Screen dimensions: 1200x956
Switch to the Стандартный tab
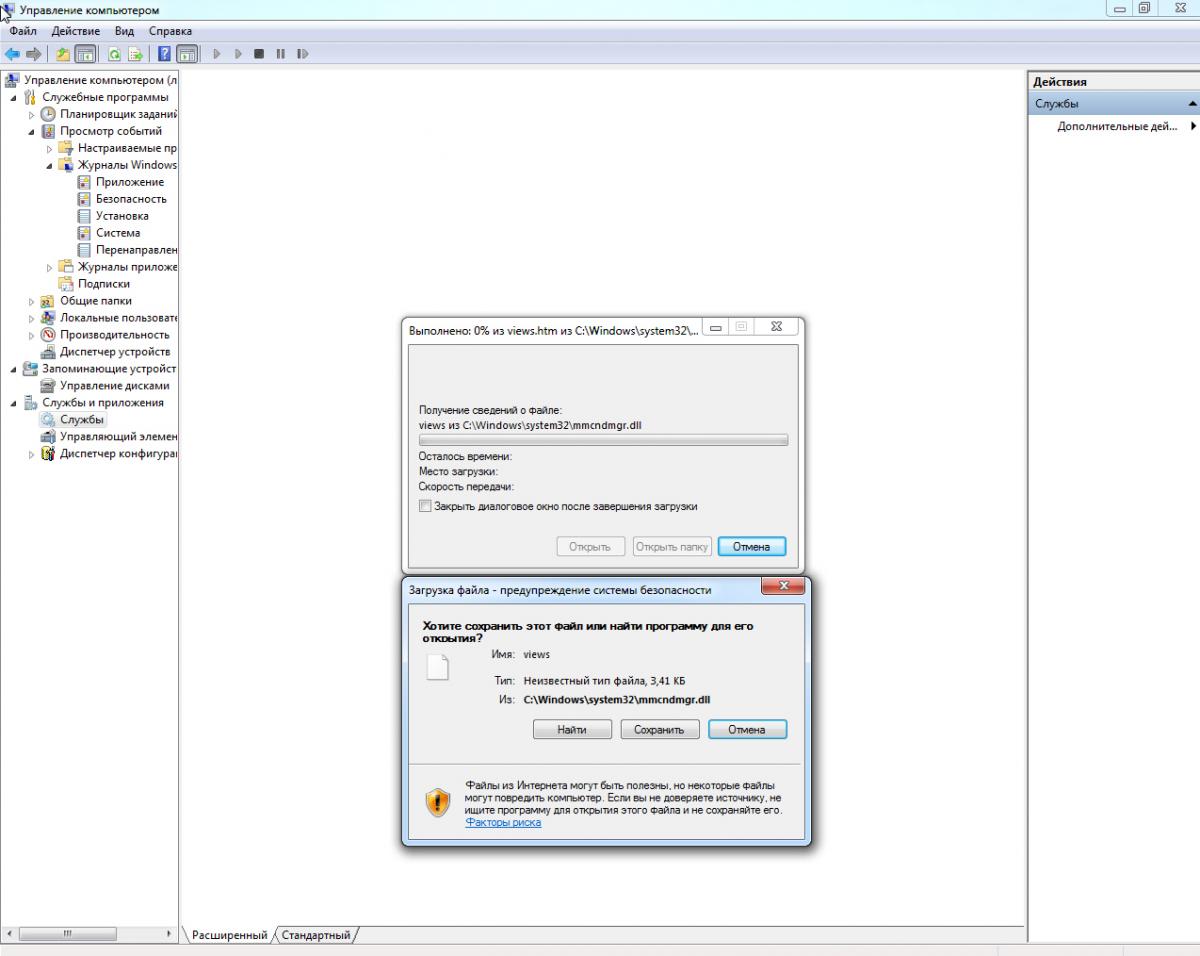pyautogui.click(x=316, y=935)
